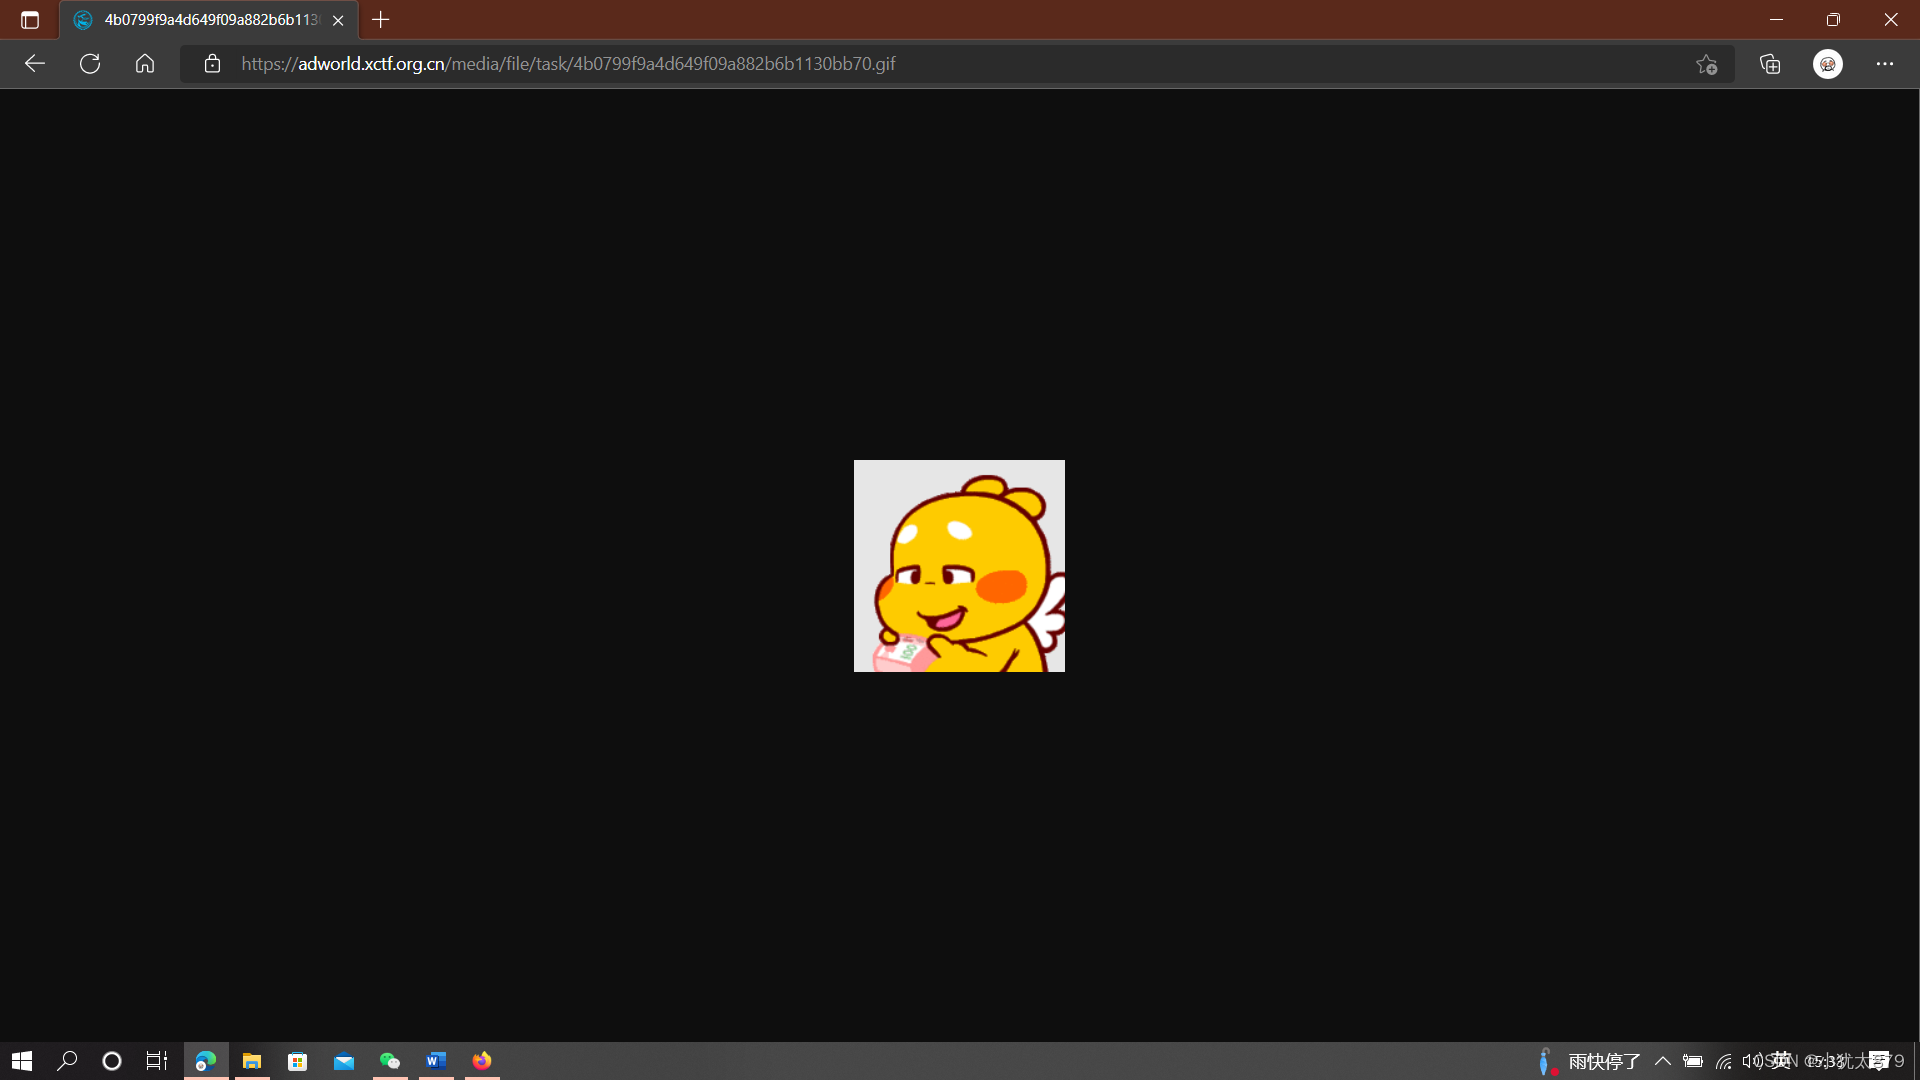
Task: Open the user profile avatar
Action: click(1828, 64)
